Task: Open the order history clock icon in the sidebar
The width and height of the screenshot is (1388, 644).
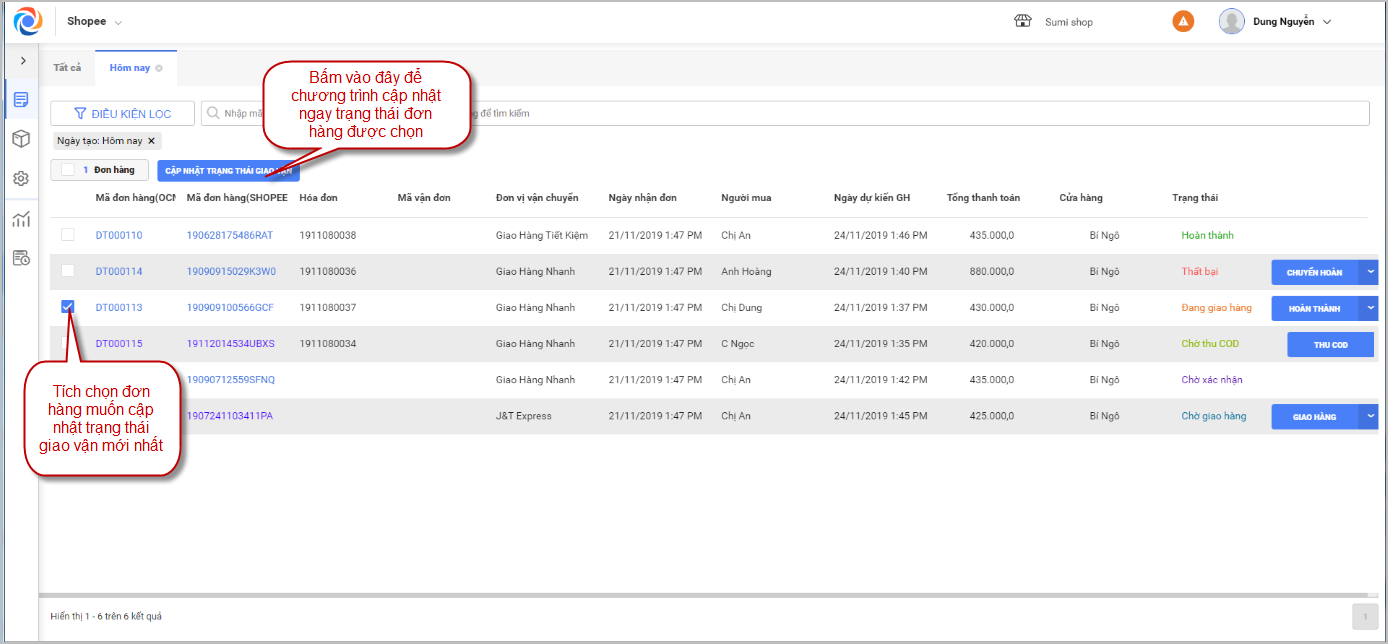Action: point(21,259)
